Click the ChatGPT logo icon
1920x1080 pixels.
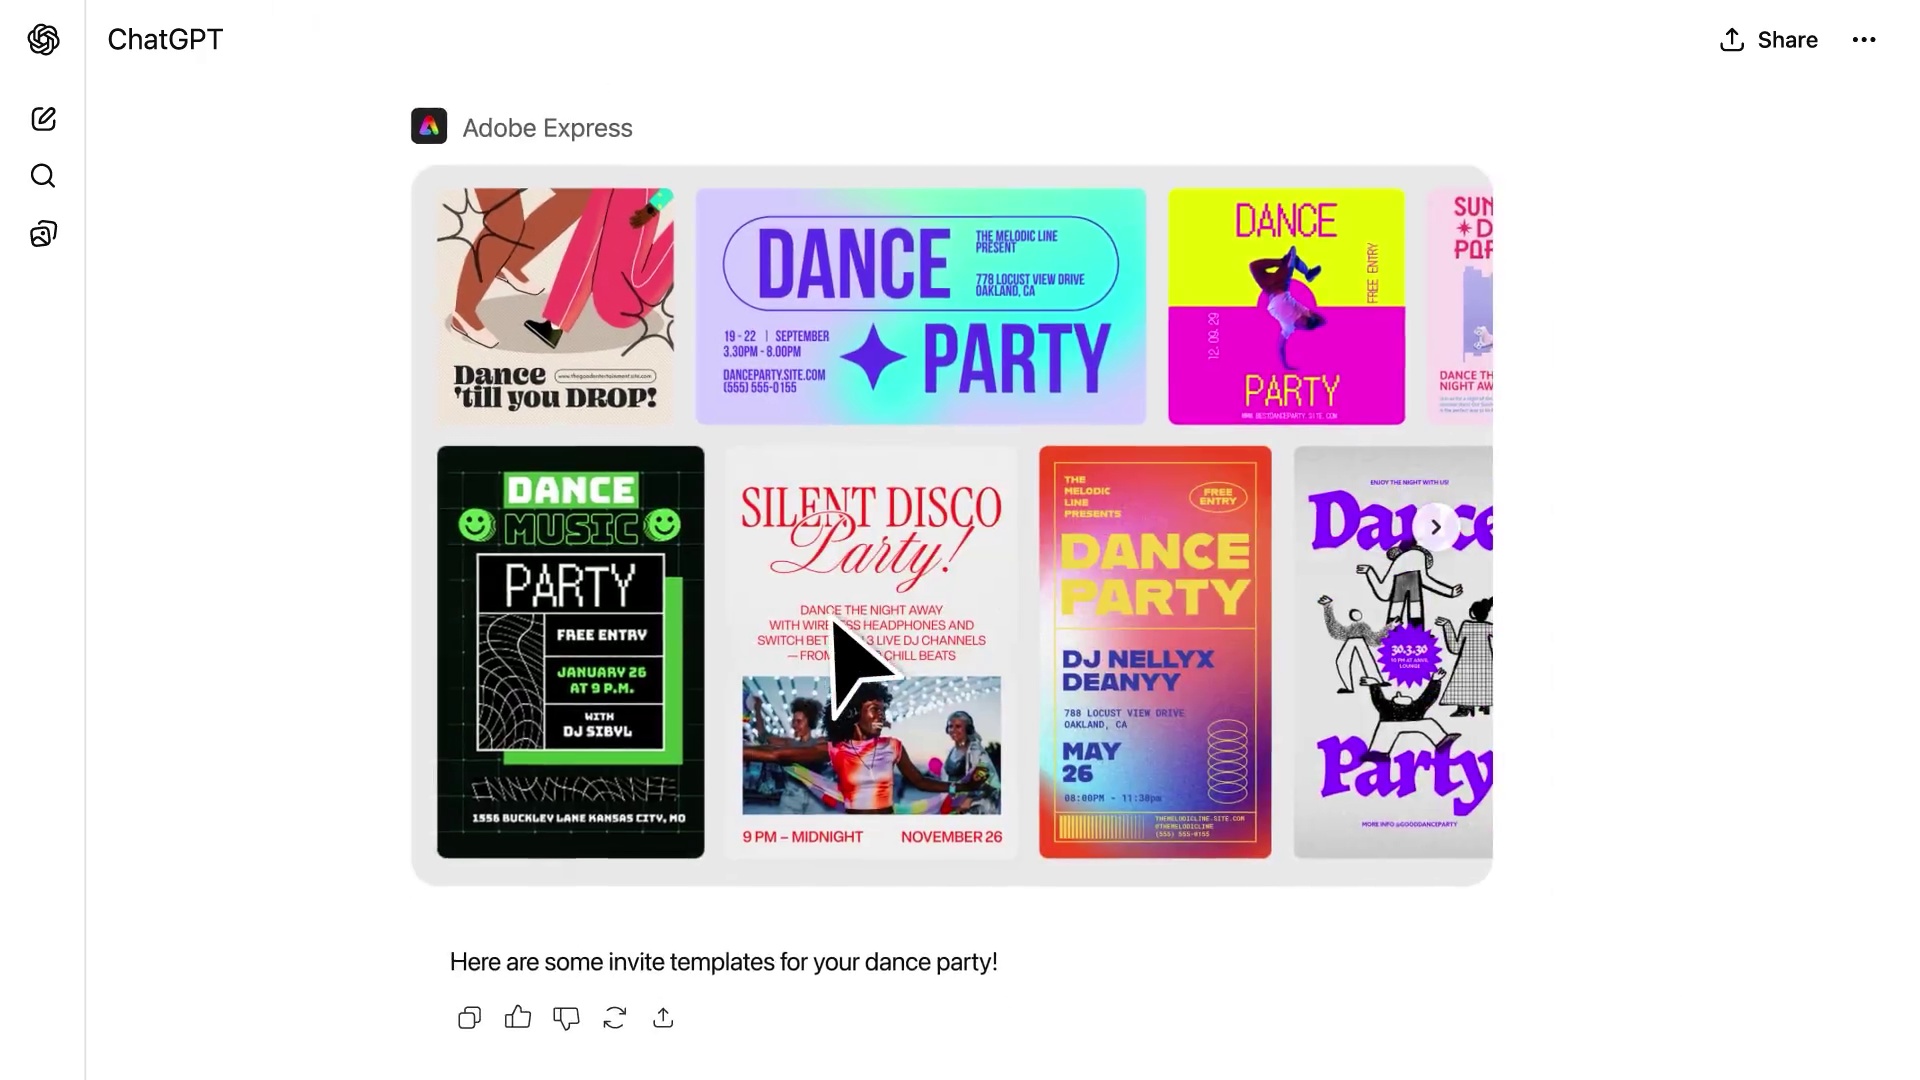43,40
